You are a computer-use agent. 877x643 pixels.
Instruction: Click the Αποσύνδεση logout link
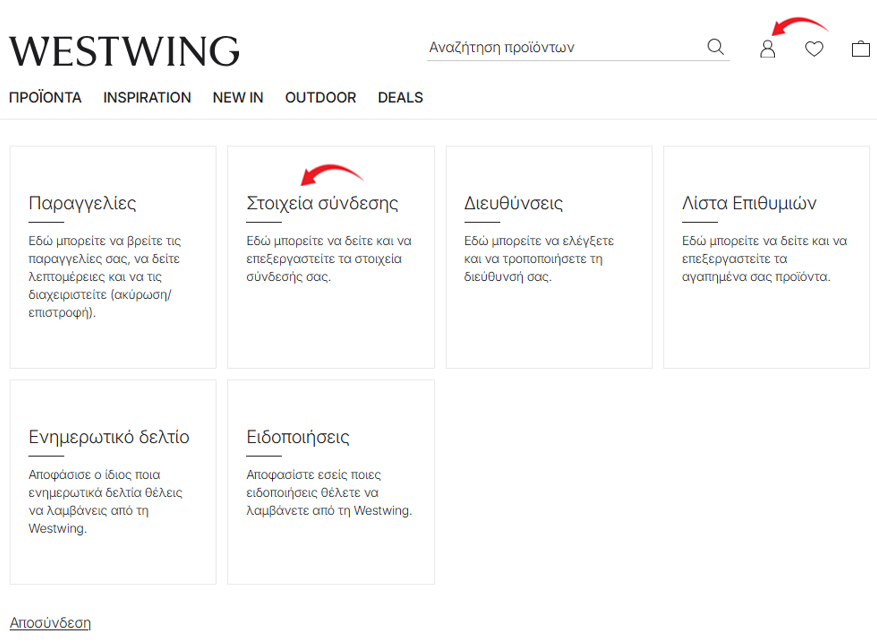50,623
